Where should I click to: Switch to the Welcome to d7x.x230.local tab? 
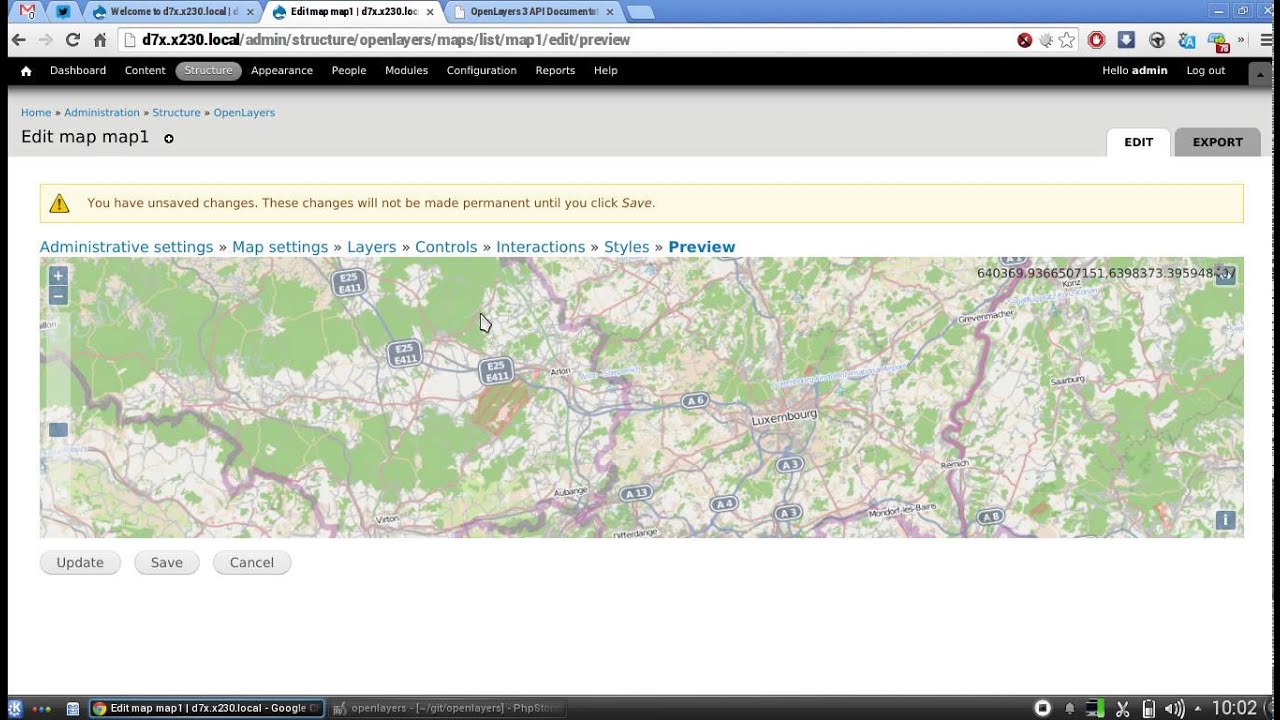coord(172,12)
